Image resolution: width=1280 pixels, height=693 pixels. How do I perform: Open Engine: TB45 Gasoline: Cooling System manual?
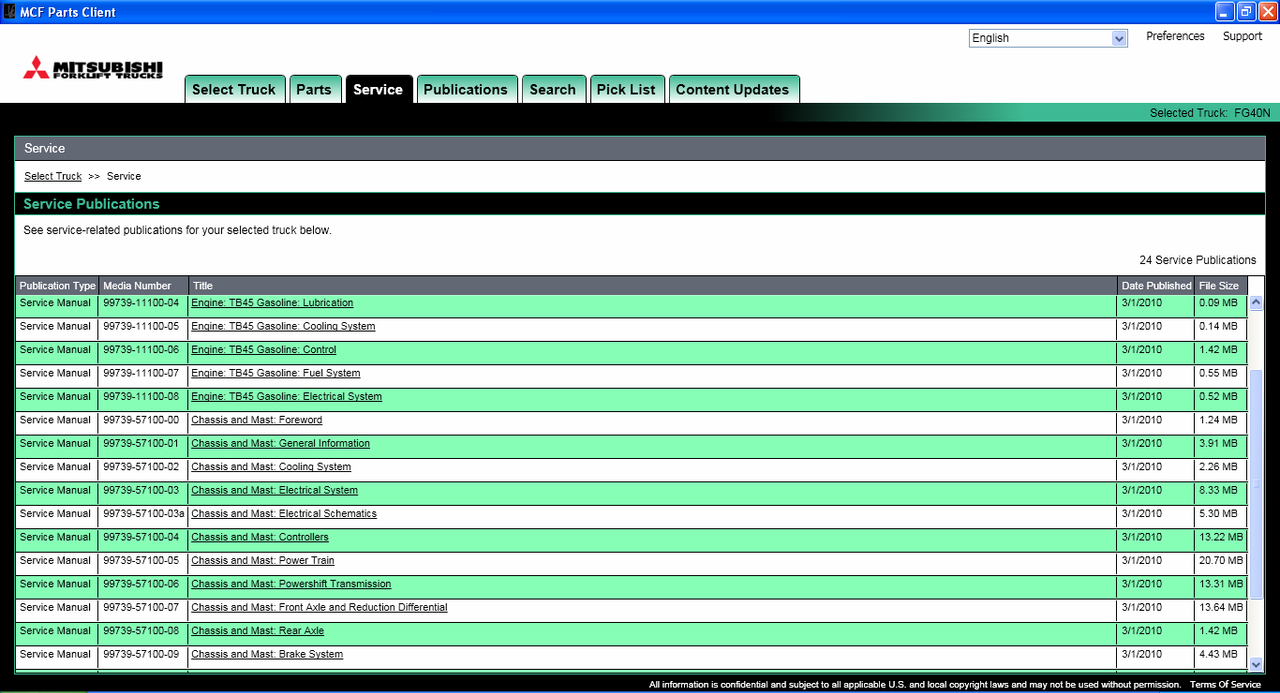click(x=283, y=326)
